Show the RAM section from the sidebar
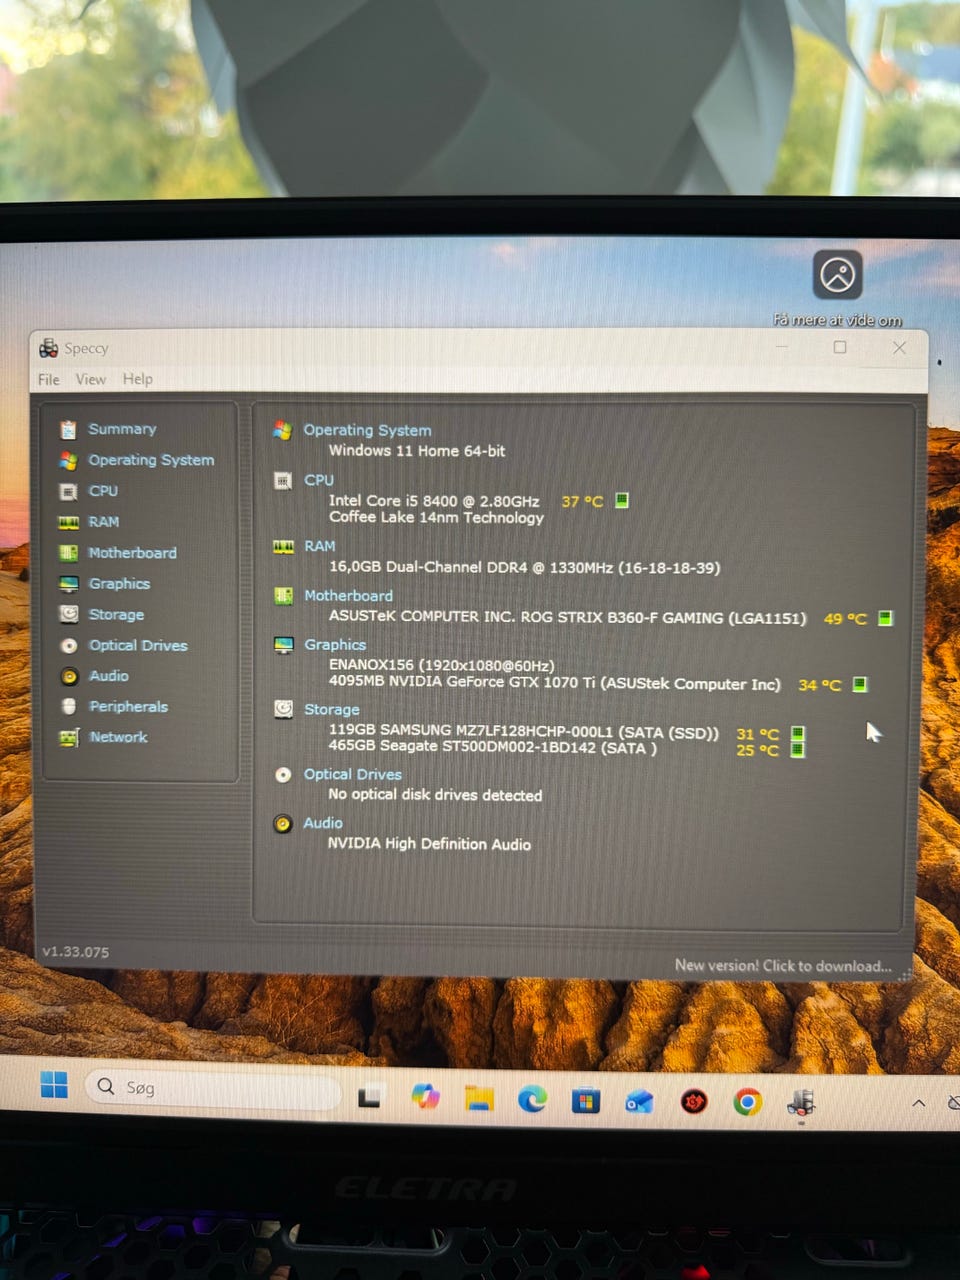The image size is (960, 1280). pyautogui.click(x=103, y=522)
